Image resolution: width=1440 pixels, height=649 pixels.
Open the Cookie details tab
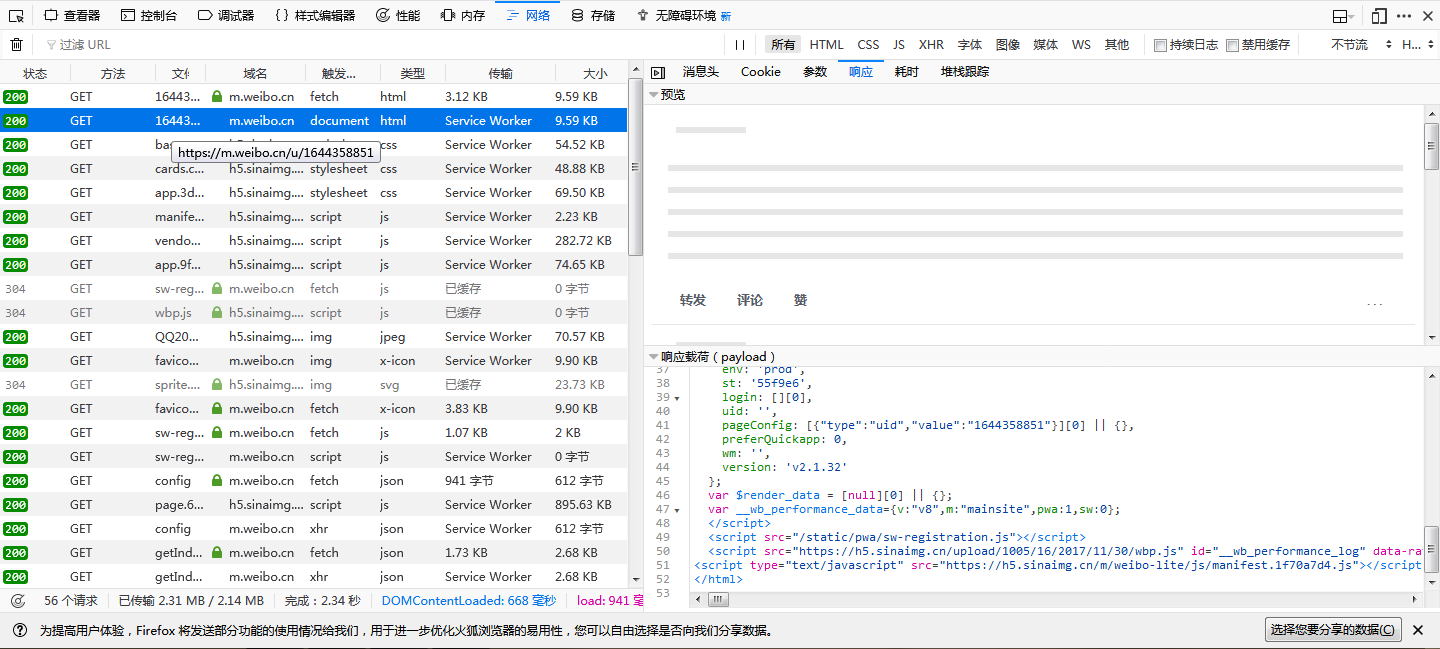(761, 72)
